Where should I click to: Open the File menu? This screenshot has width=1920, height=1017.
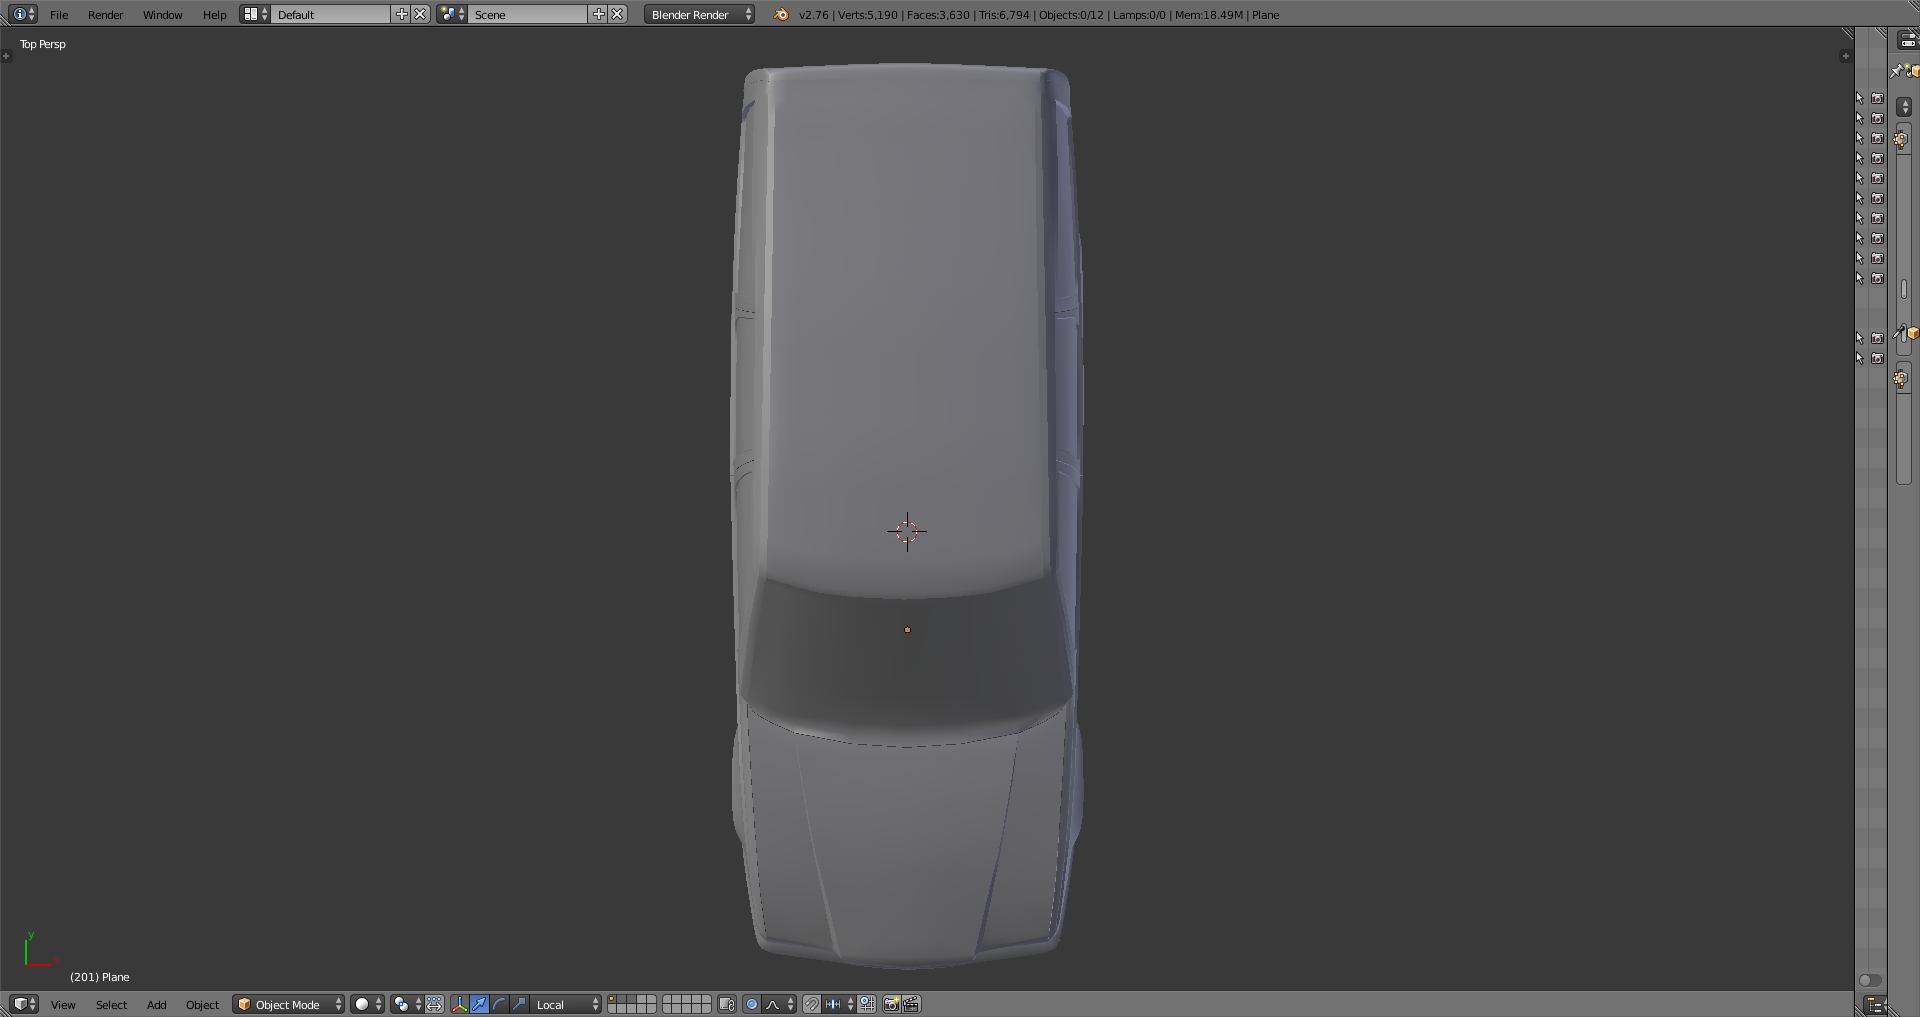(59, 14)
